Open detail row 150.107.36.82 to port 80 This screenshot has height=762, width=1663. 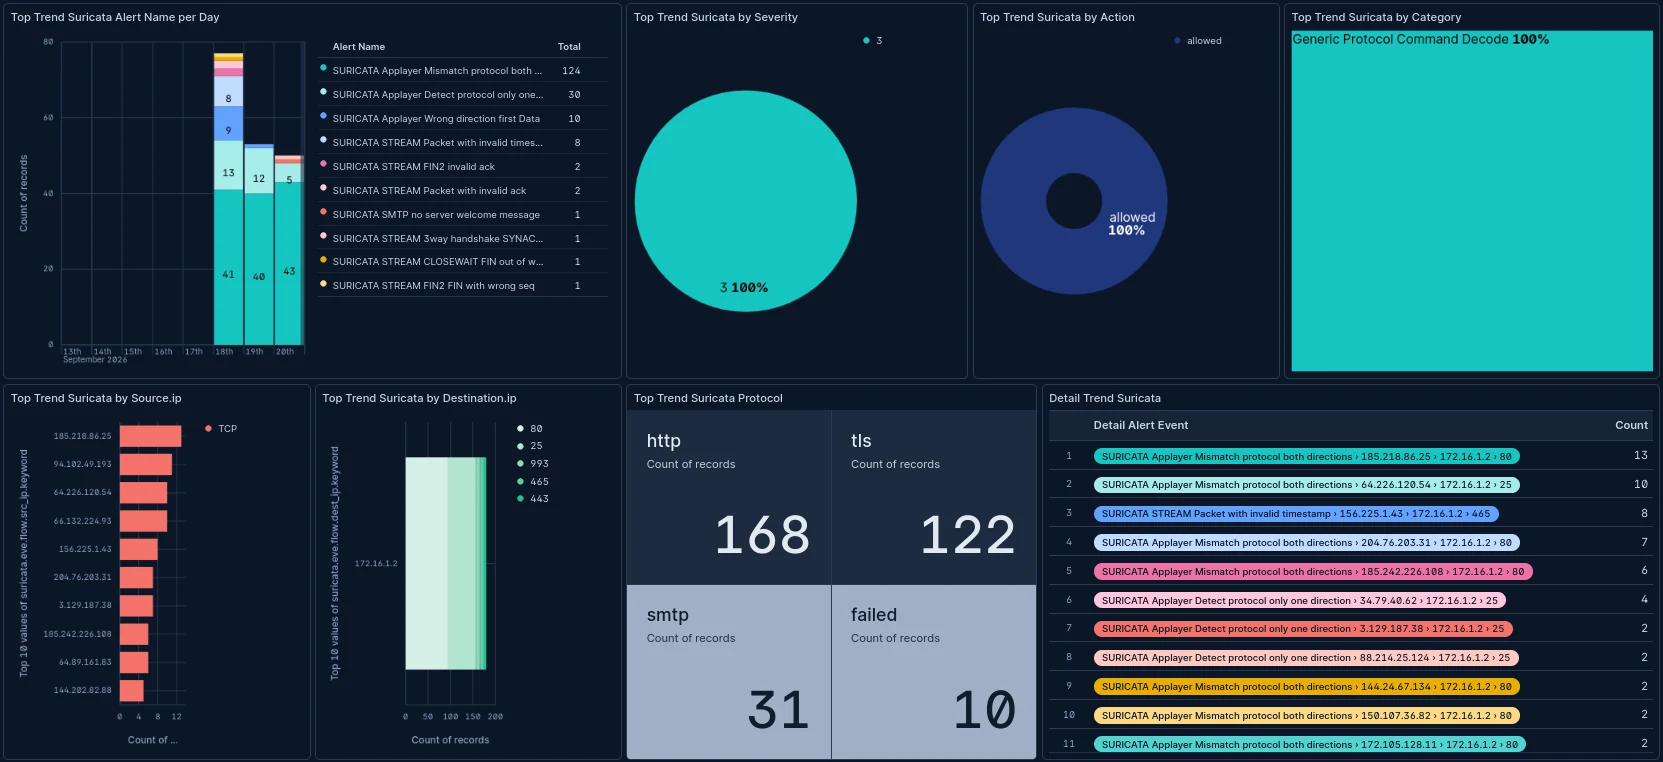coord(1306,716)
